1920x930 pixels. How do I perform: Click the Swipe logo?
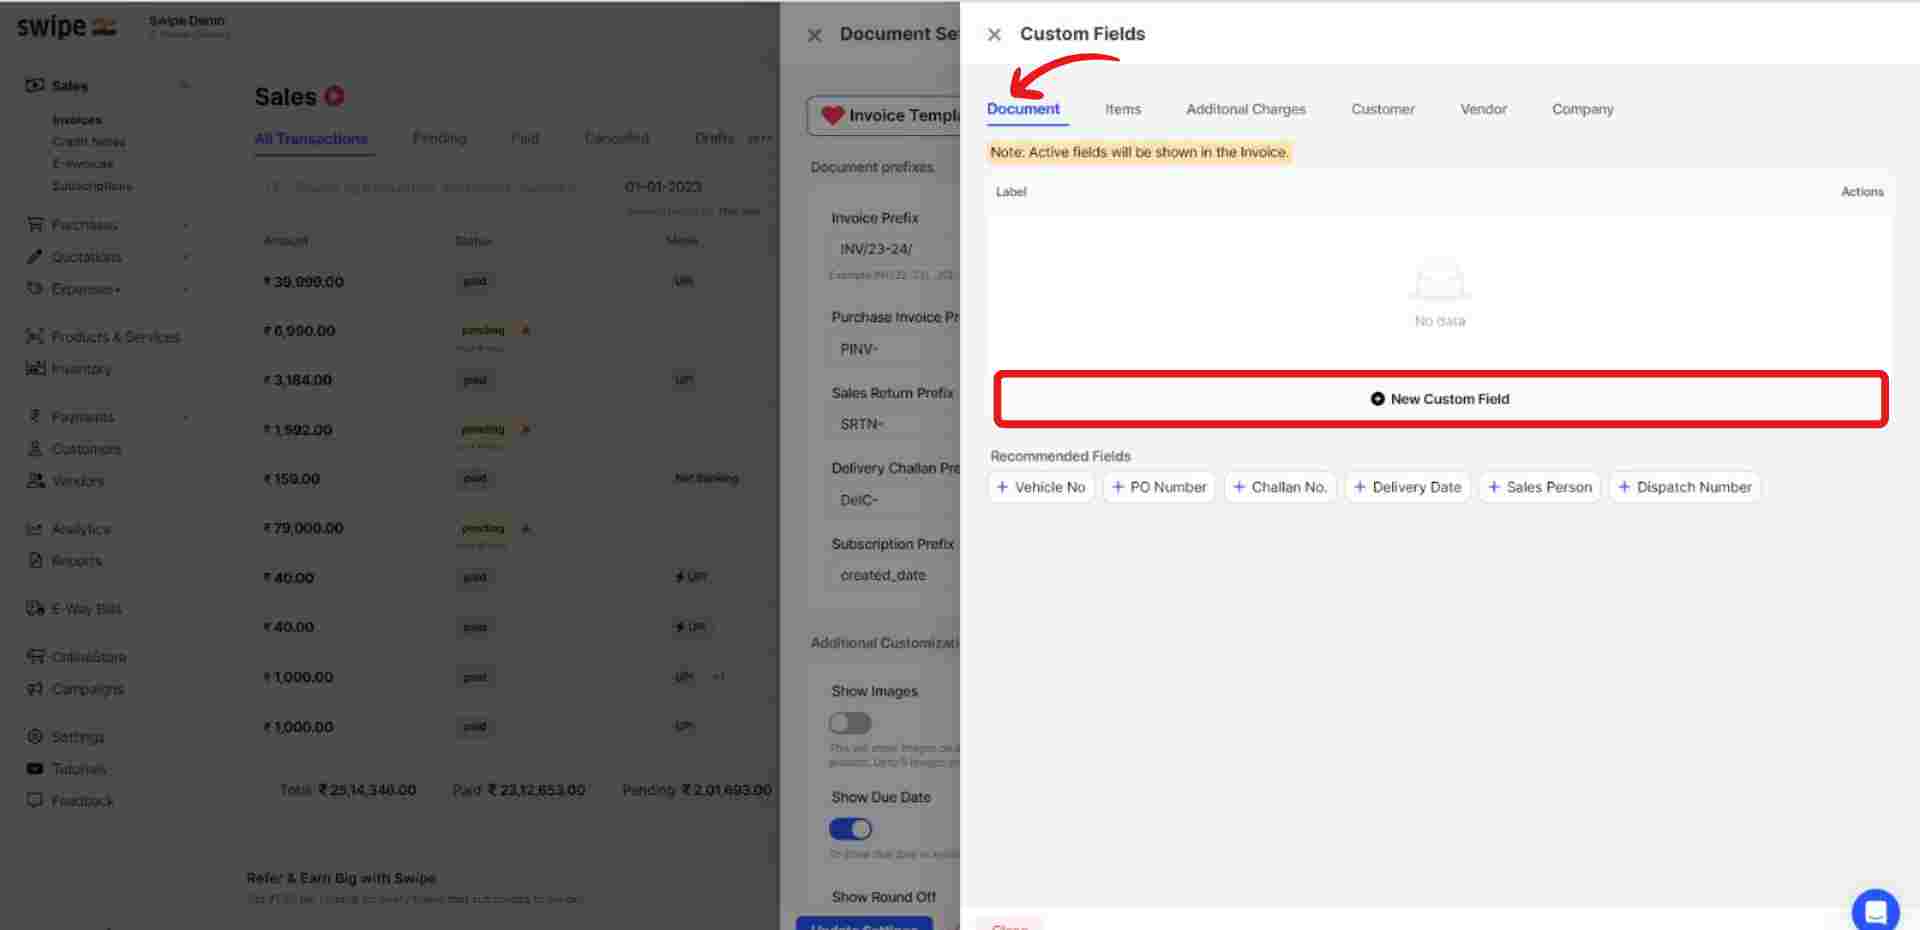(66, 27)
